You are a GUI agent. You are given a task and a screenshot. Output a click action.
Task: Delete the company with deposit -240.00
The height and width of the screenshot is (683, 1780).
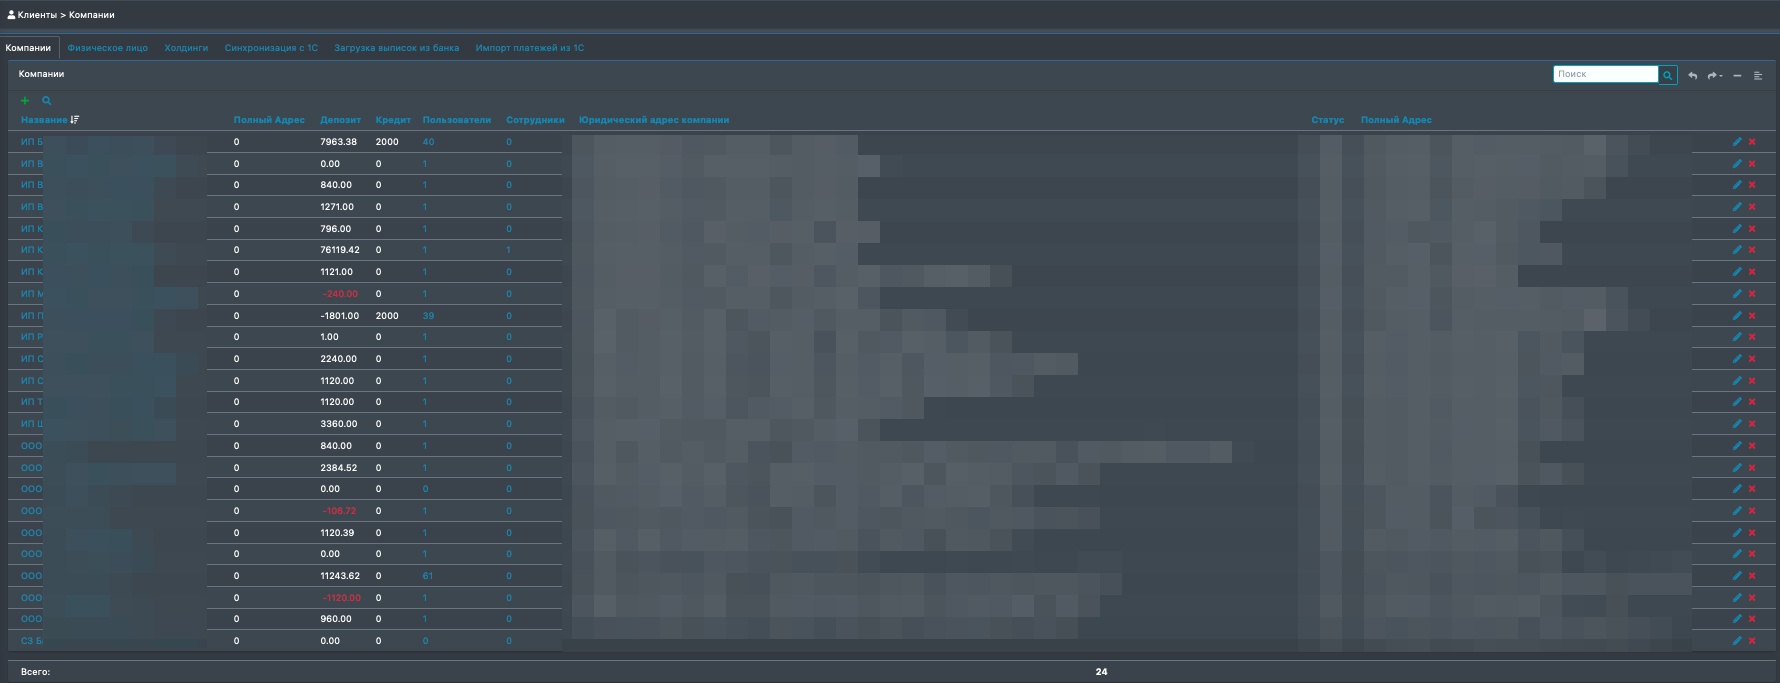(x=1752, y=294)
